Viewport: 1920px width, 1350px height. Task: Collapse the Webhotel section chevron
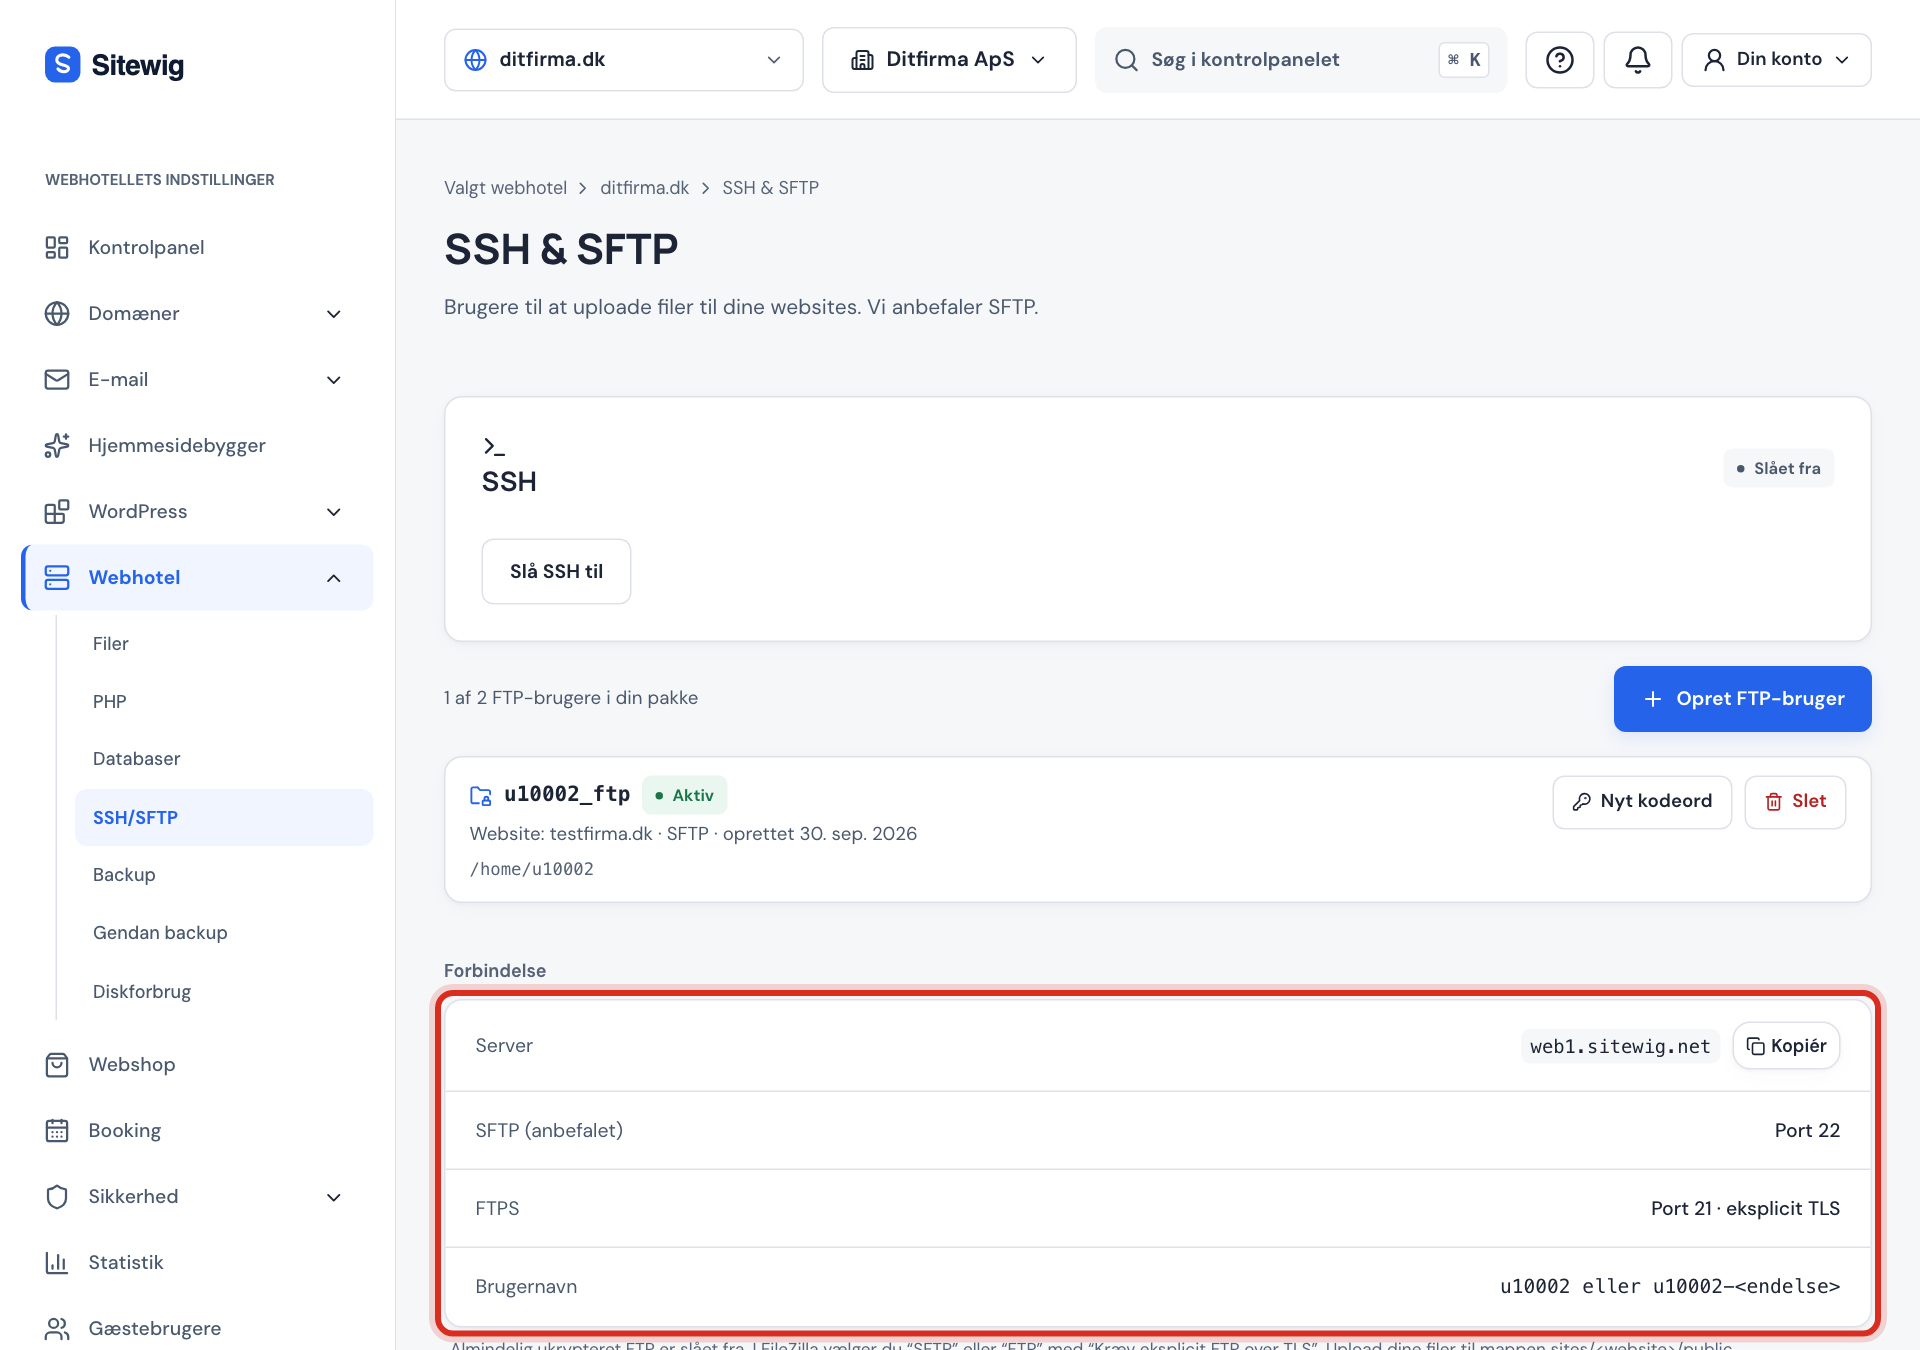tap(334, 578)
